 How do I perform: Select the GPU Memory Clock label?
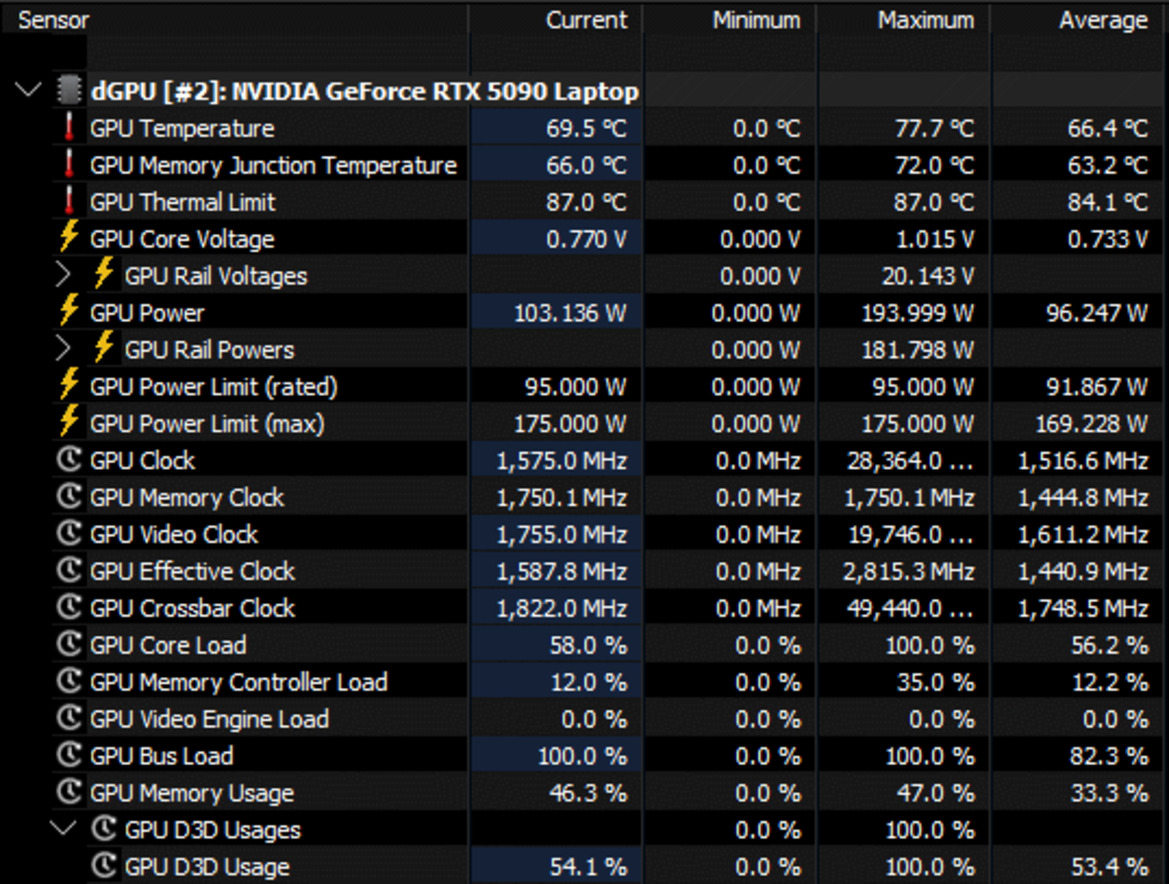point(187,498)
